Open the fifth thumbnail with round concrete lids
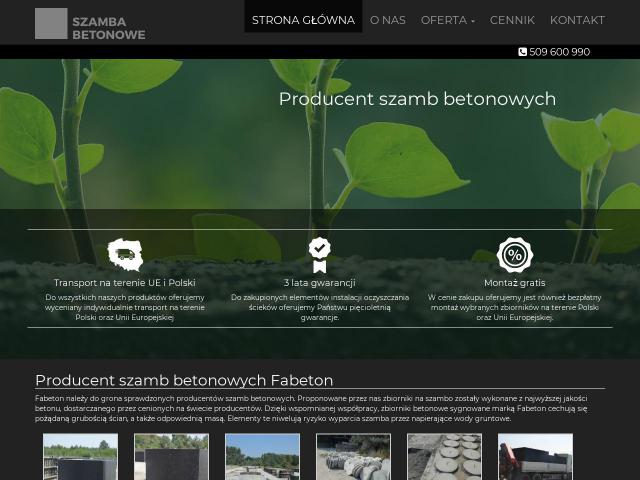Viewport: 640px width, 480px height. click(x=444, y=457)
